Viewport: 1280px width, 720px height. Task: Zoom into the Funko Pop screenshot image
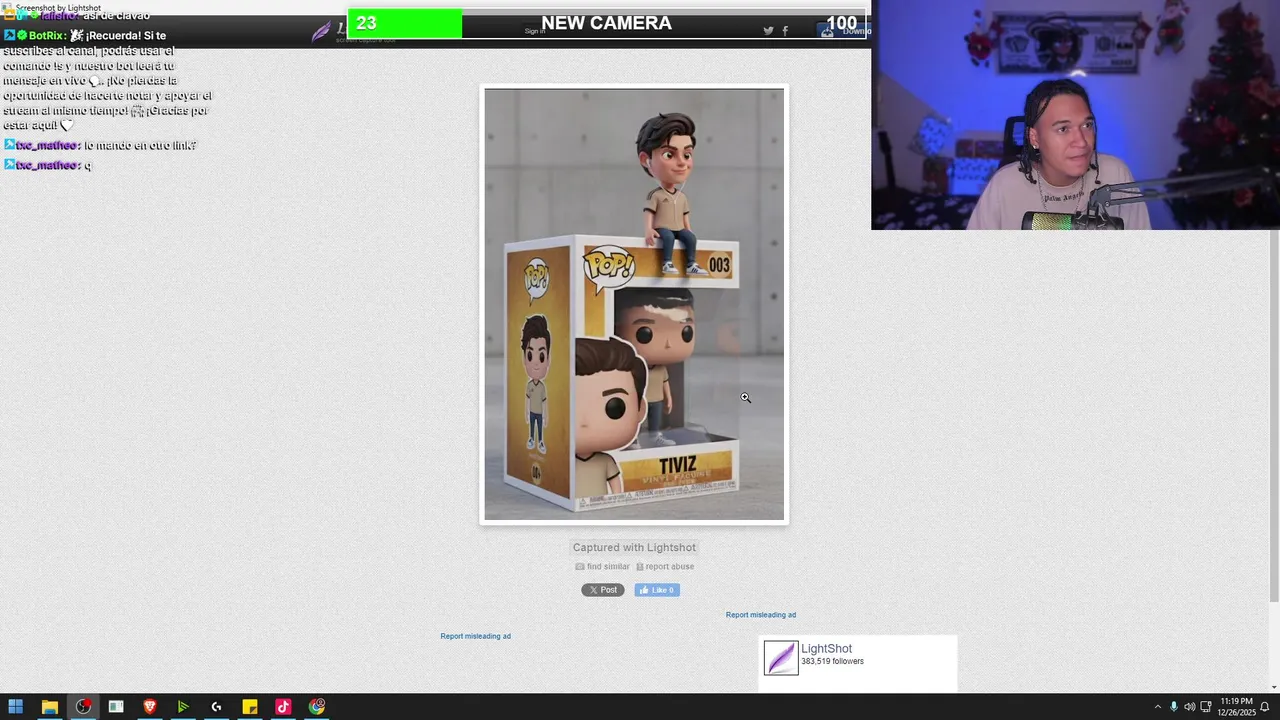click(x=634, y=304)
